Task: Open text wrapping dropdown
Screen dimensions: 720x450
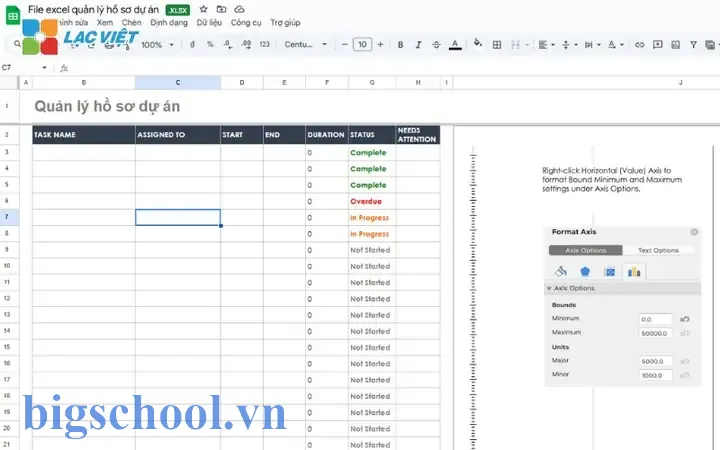Action: [592, 45]
